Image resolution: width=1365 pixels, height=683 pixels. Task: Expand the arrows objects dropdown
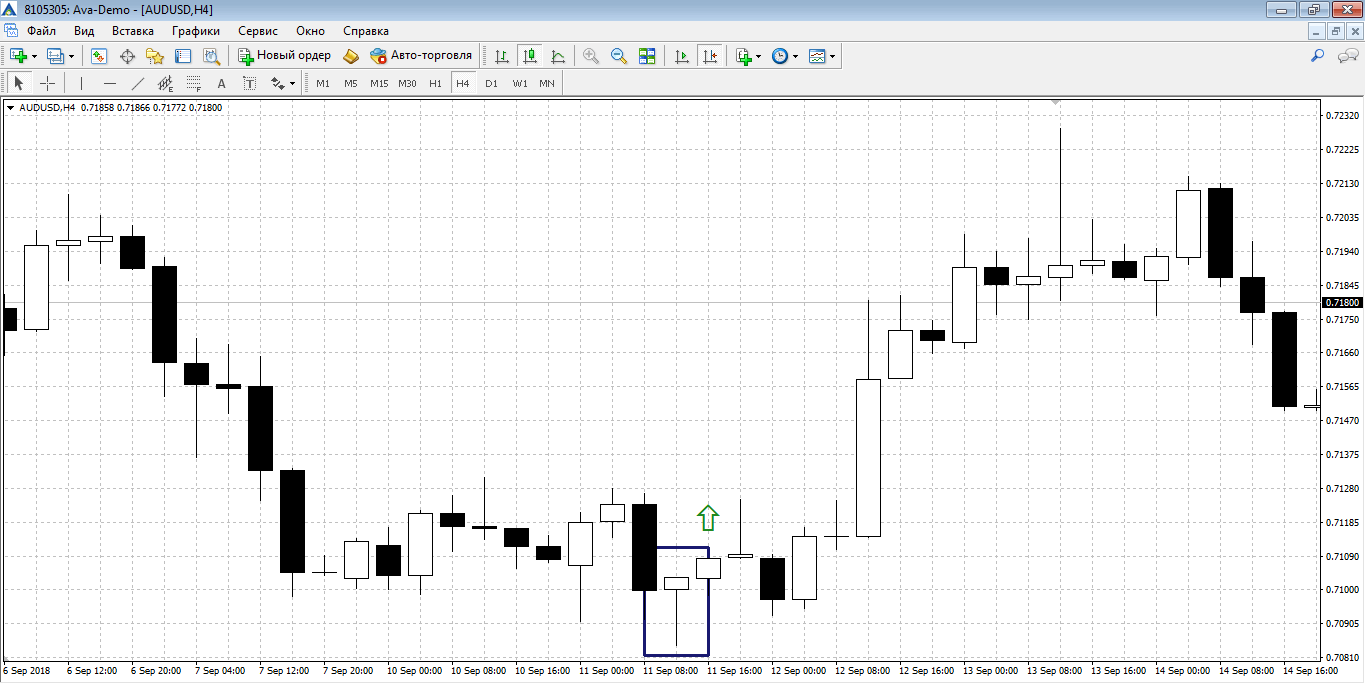(x=293, y=83)
